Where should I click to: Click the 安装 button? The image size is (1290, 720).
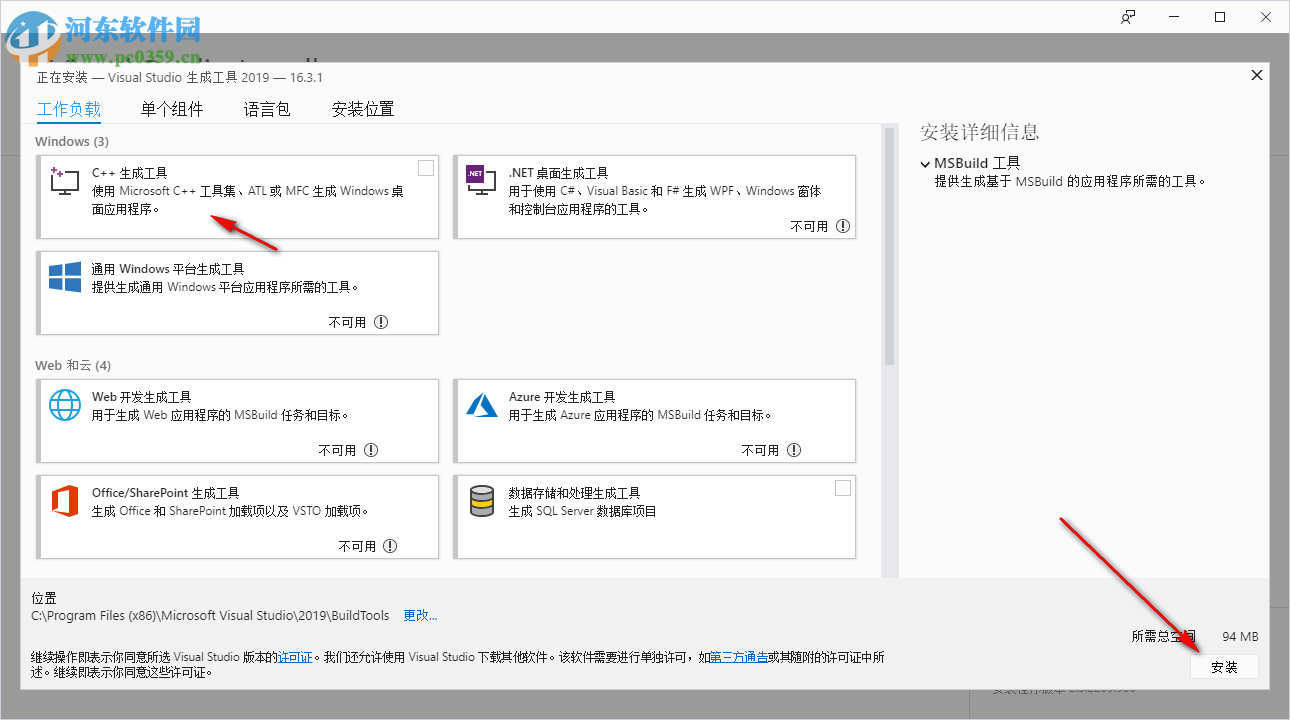[1224, 666]
